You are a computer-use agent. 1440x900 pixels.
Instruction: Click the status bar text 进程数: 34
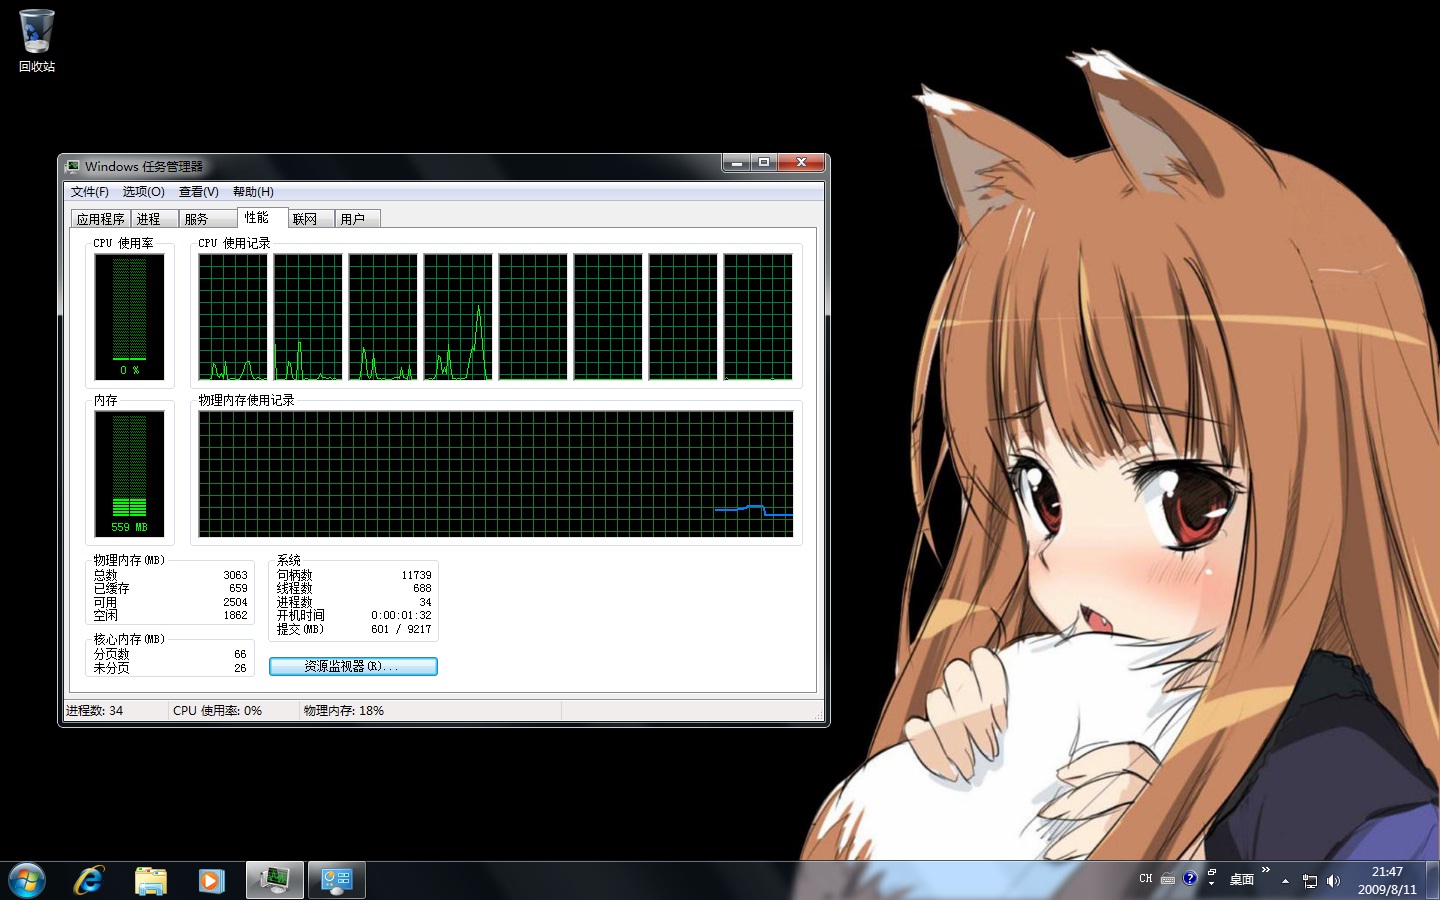95,711
